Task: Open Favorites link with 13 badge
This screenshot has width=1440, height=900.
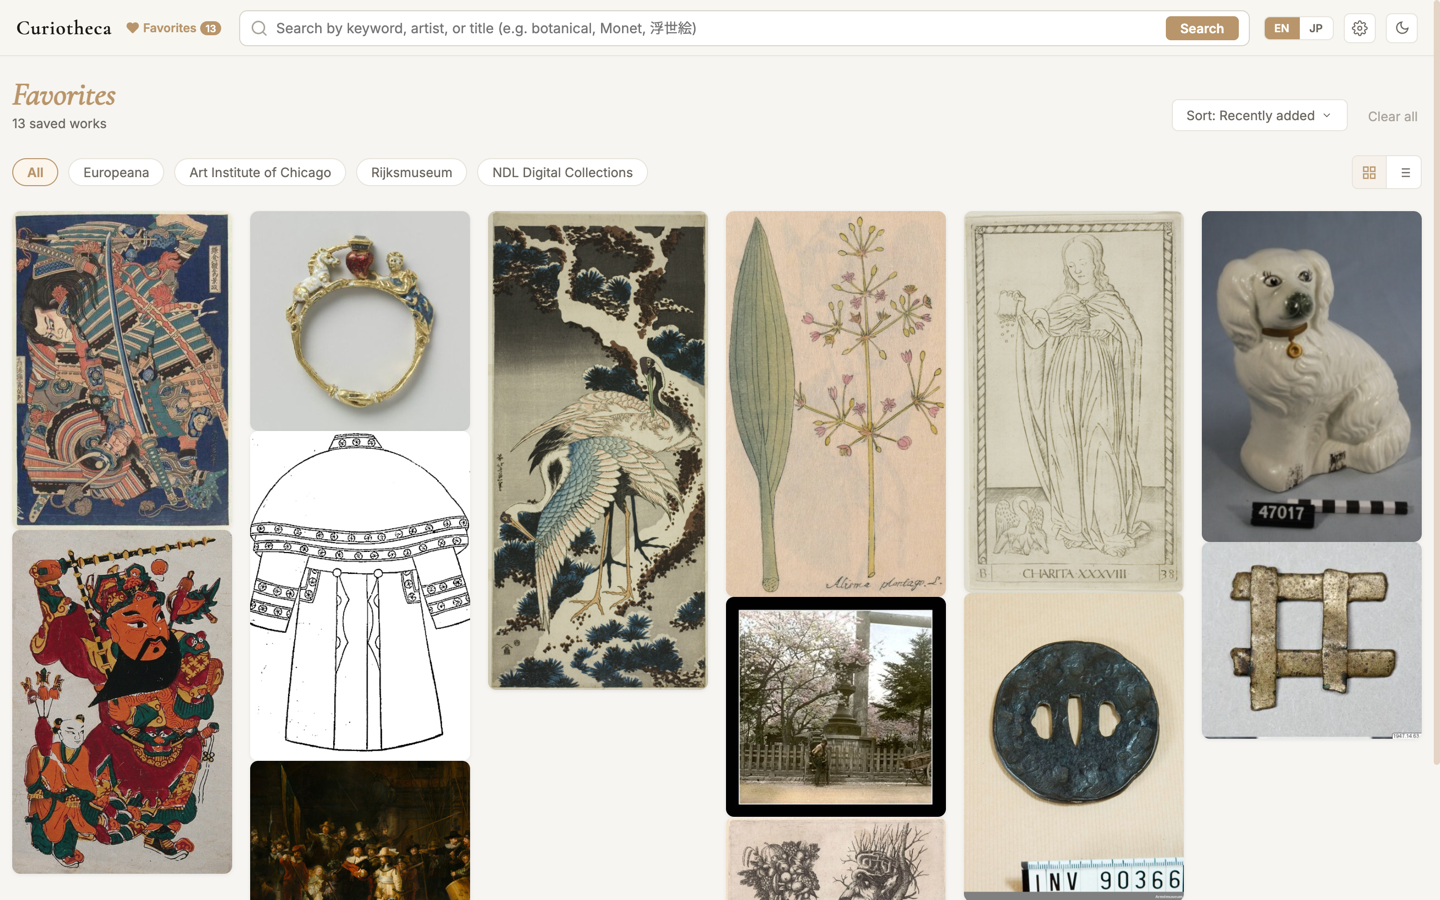Action: [x=173, y=28]
